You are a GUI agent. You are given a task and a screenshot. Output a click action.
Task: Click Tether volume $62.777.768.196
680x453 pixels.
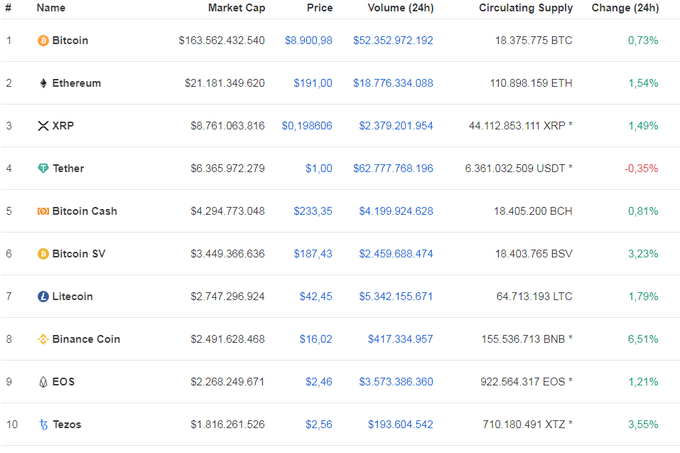point(393,169)
